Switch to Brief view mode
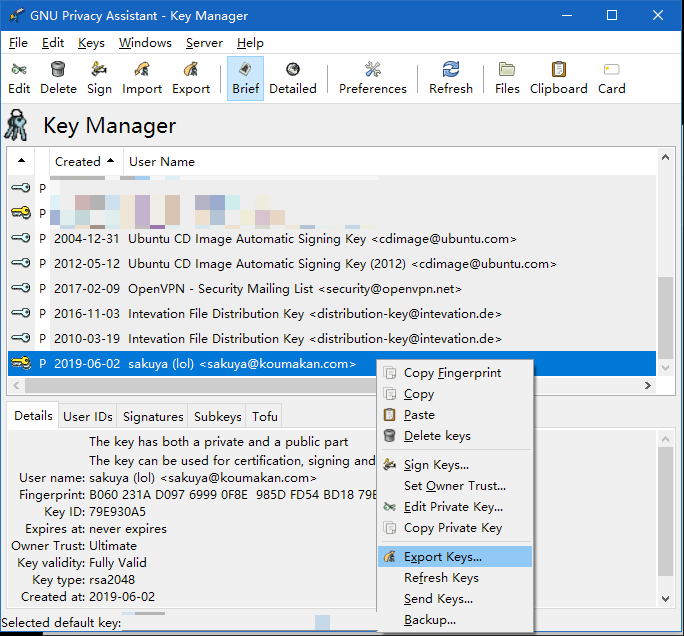This screenshot has width=684, height=636. click(x=245, y=77)
